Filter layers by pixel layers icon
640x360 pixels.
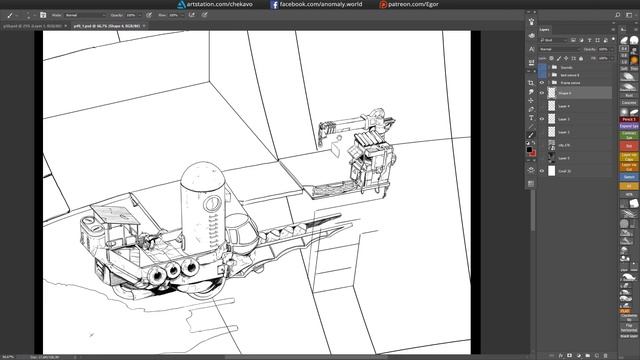[573, 40]
